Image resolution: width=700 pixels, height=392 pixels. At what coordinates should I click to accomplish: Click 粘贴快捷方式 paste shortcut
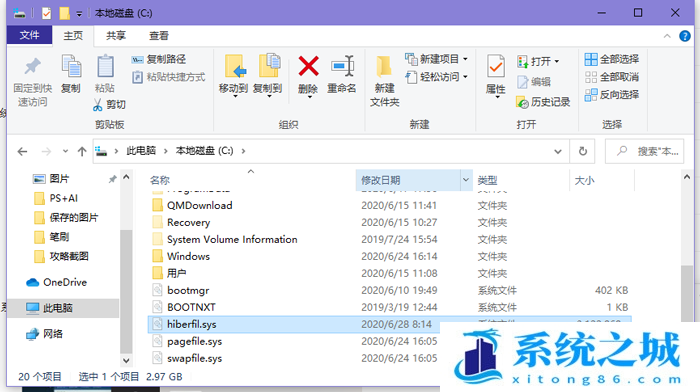pyautogui.click(x=169, y=77)
